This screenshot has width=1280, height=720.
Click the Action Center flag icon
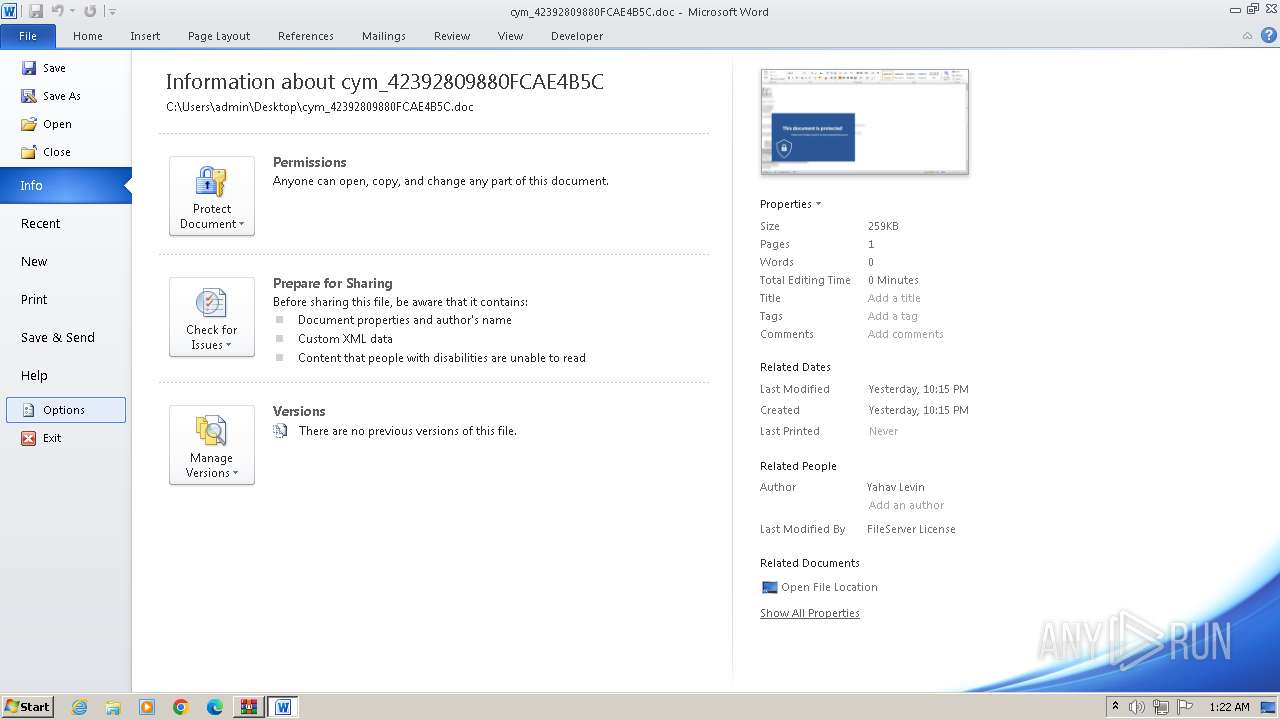click(1185, 707)
